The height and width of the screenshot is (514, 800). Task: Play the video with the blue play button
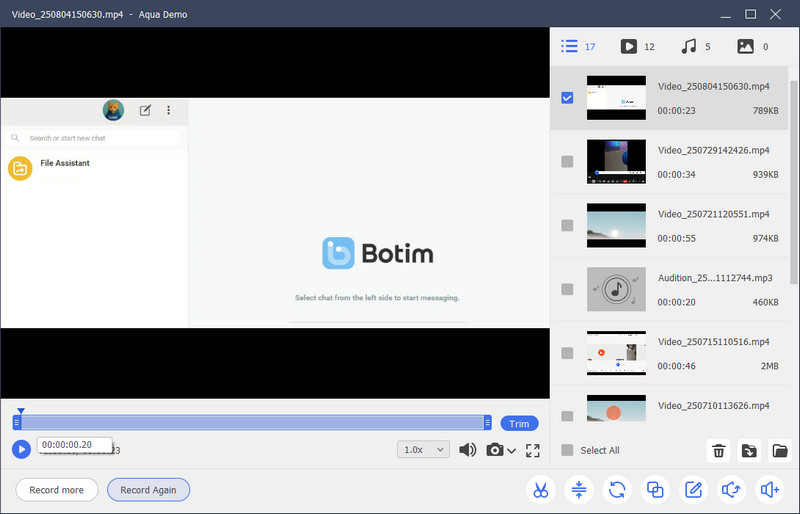(21, 449)
